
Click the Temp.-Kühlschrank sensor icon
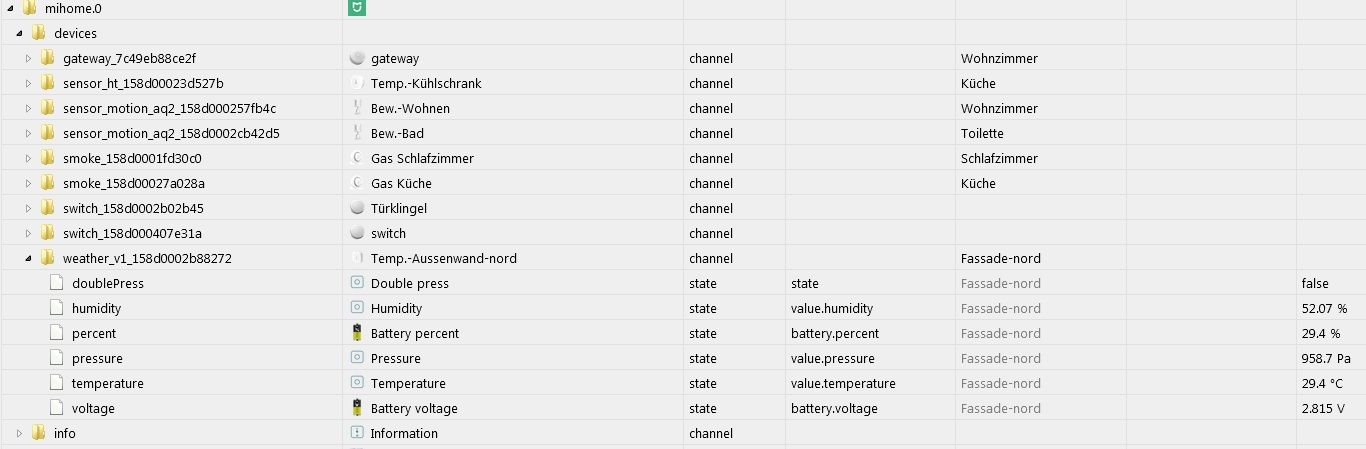[357, 83]
